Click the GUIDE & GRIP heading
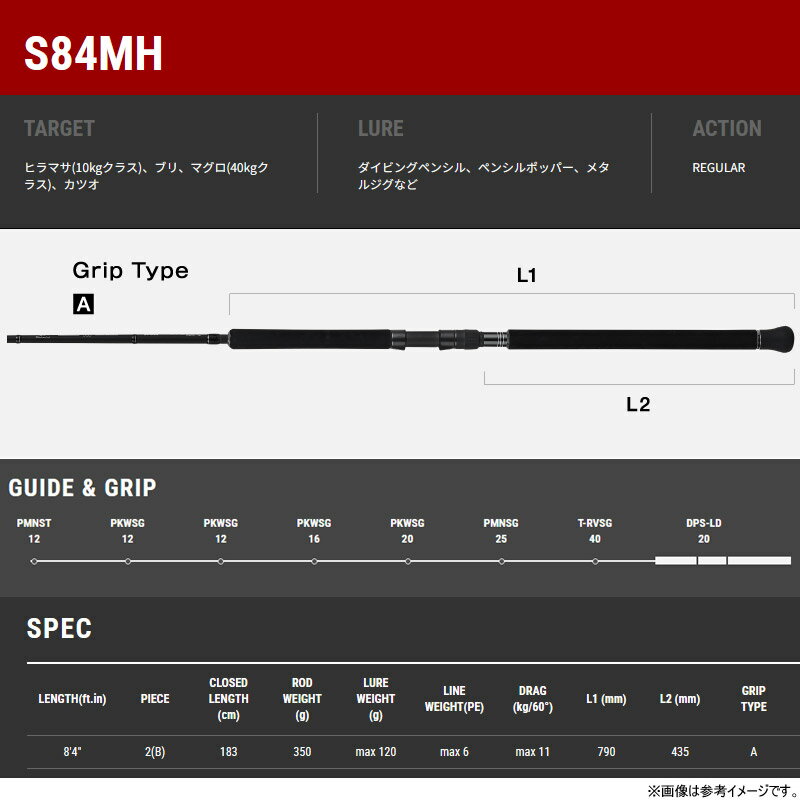Viewport: 800px width, 800px height. 82,488
